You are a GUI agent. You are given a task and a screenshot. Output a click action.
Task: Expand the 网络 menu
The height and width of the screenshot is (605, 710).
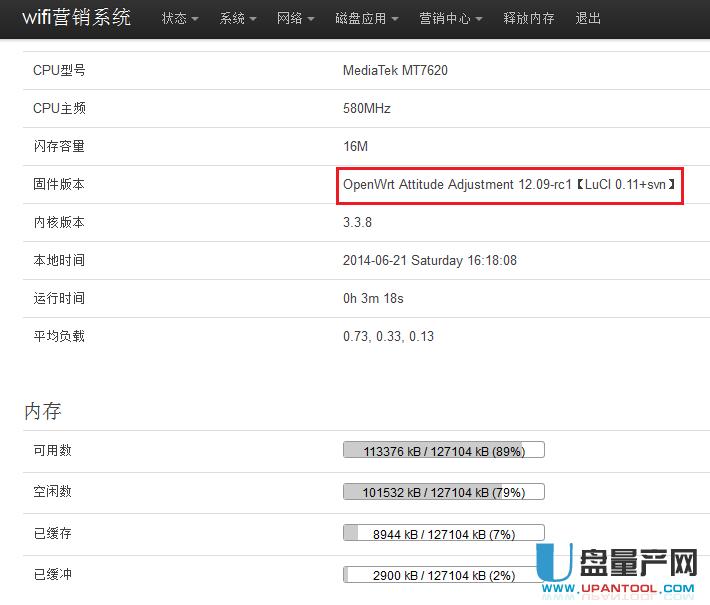295,18
